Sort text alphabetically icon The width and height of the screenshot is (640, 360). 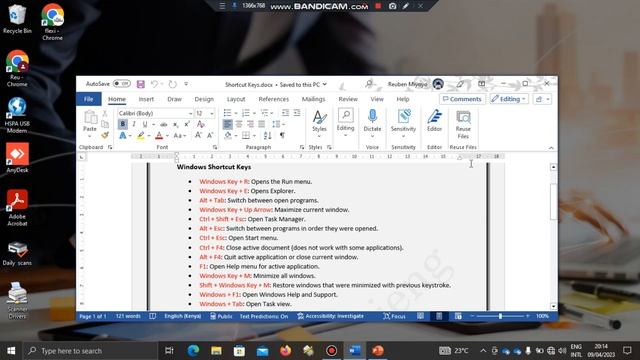267,135
